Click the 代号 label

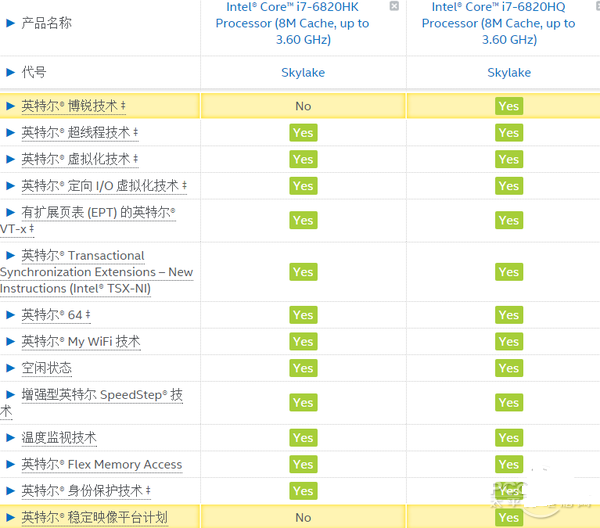(x=34, y=72)
